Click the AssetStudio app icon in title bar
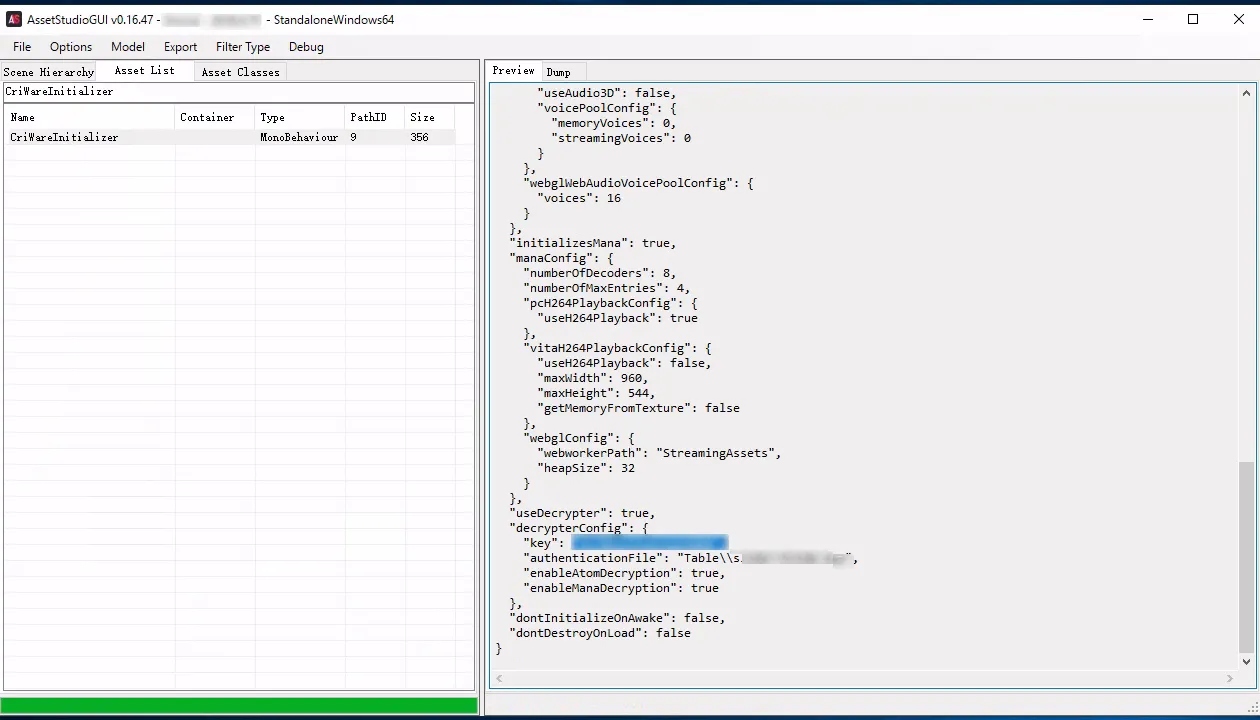The image size is (1260, 720). coord(14,20)
